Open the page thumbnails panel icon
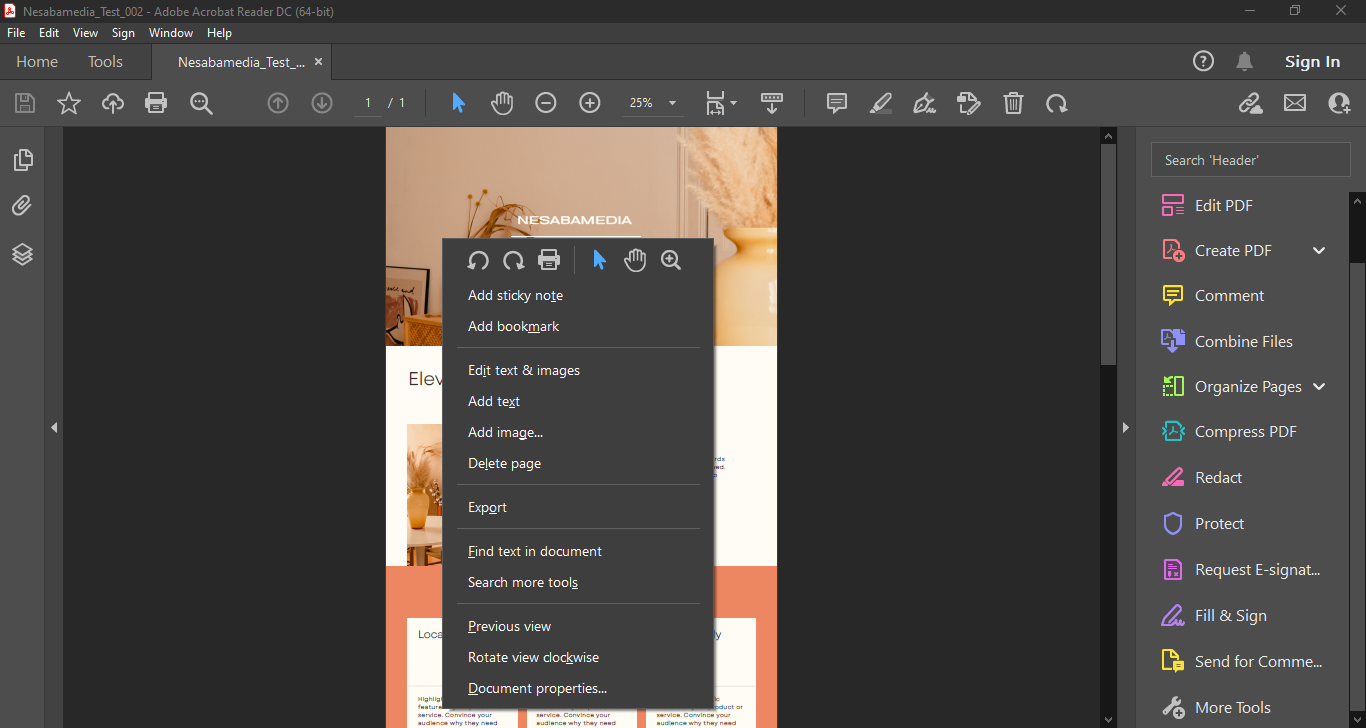This screenshot has width=1366, height=728. 22,160
